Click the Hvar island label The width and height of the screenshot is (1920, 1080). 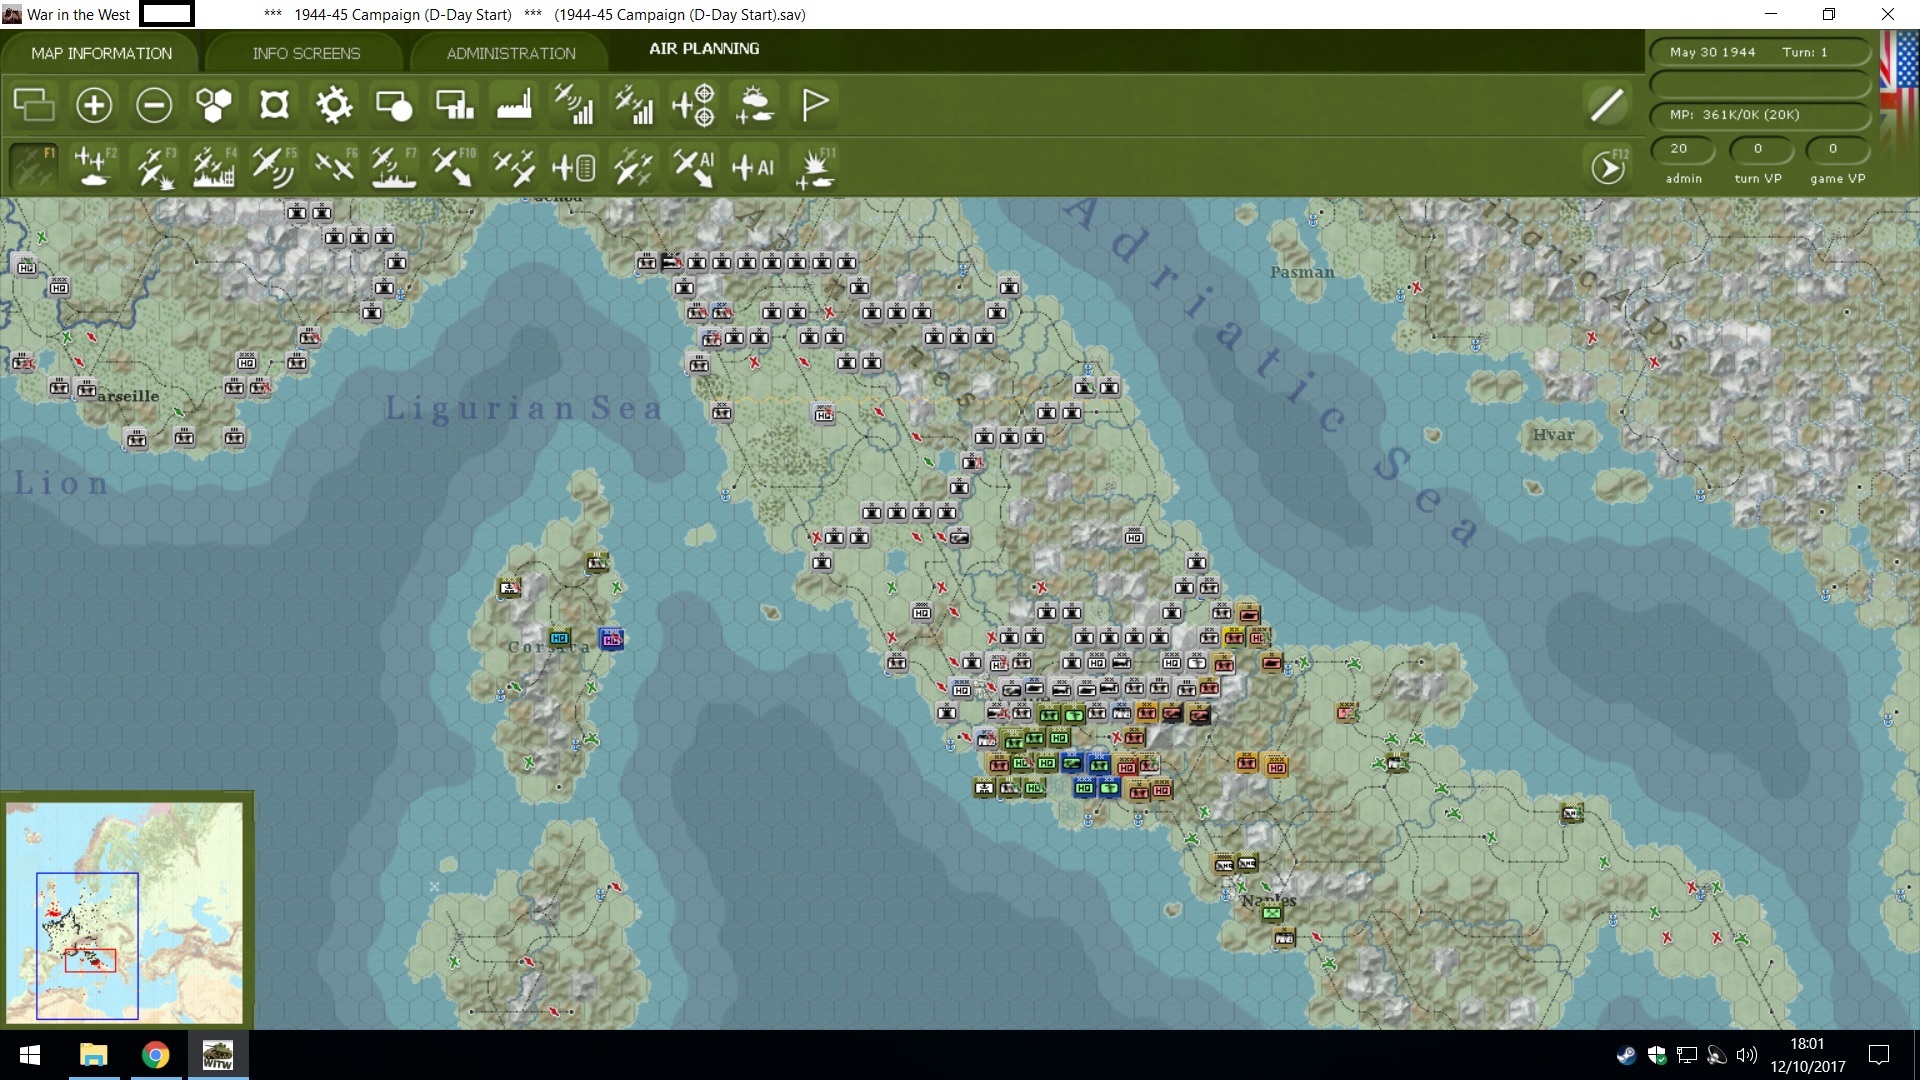coord(1553,435)
